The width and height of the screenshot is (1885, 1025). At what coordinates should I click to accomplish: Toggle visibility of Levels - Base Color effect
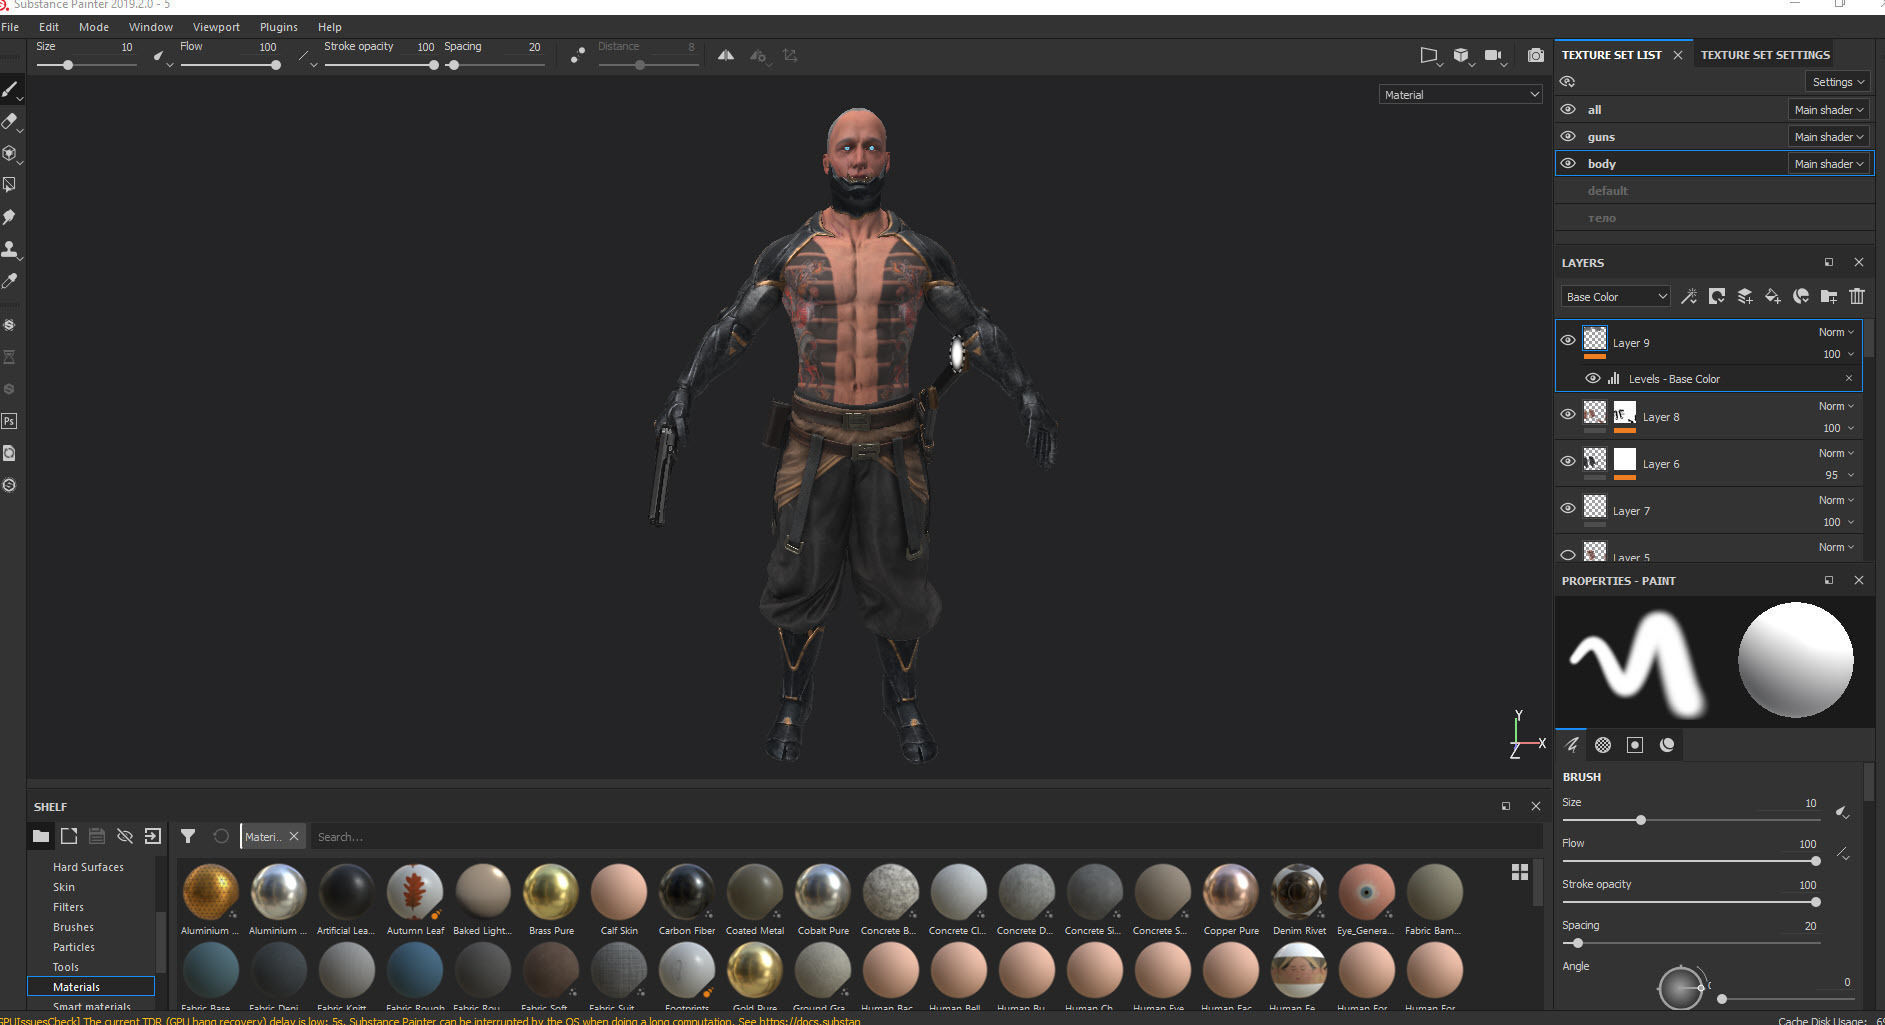click(1593, 378)
